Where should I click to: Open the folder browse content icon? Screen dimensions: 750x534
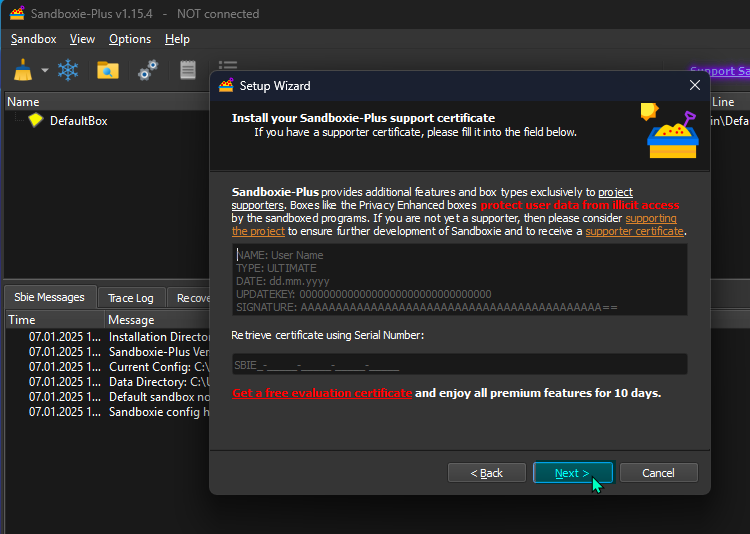pos(108,70)
